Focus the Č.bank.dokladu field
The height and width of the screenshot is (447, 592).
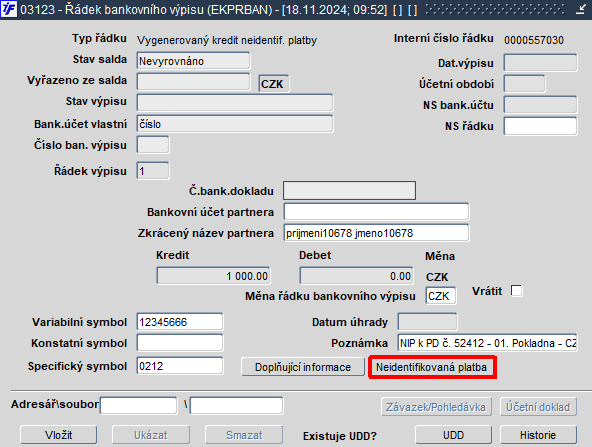[x=349, y=191]
